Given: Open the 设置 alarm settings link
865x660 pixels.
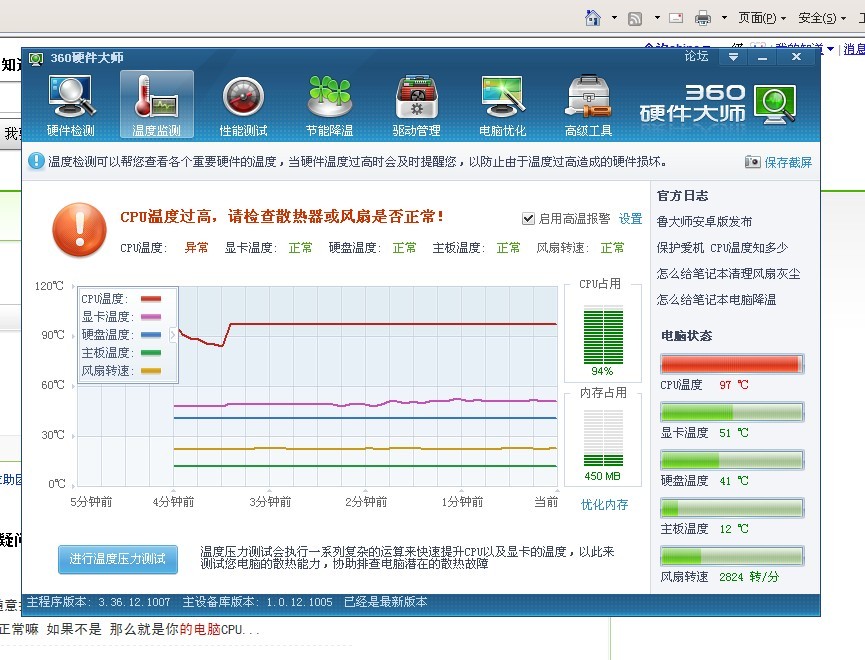Looking at the screenshot, I should (630, 219).
